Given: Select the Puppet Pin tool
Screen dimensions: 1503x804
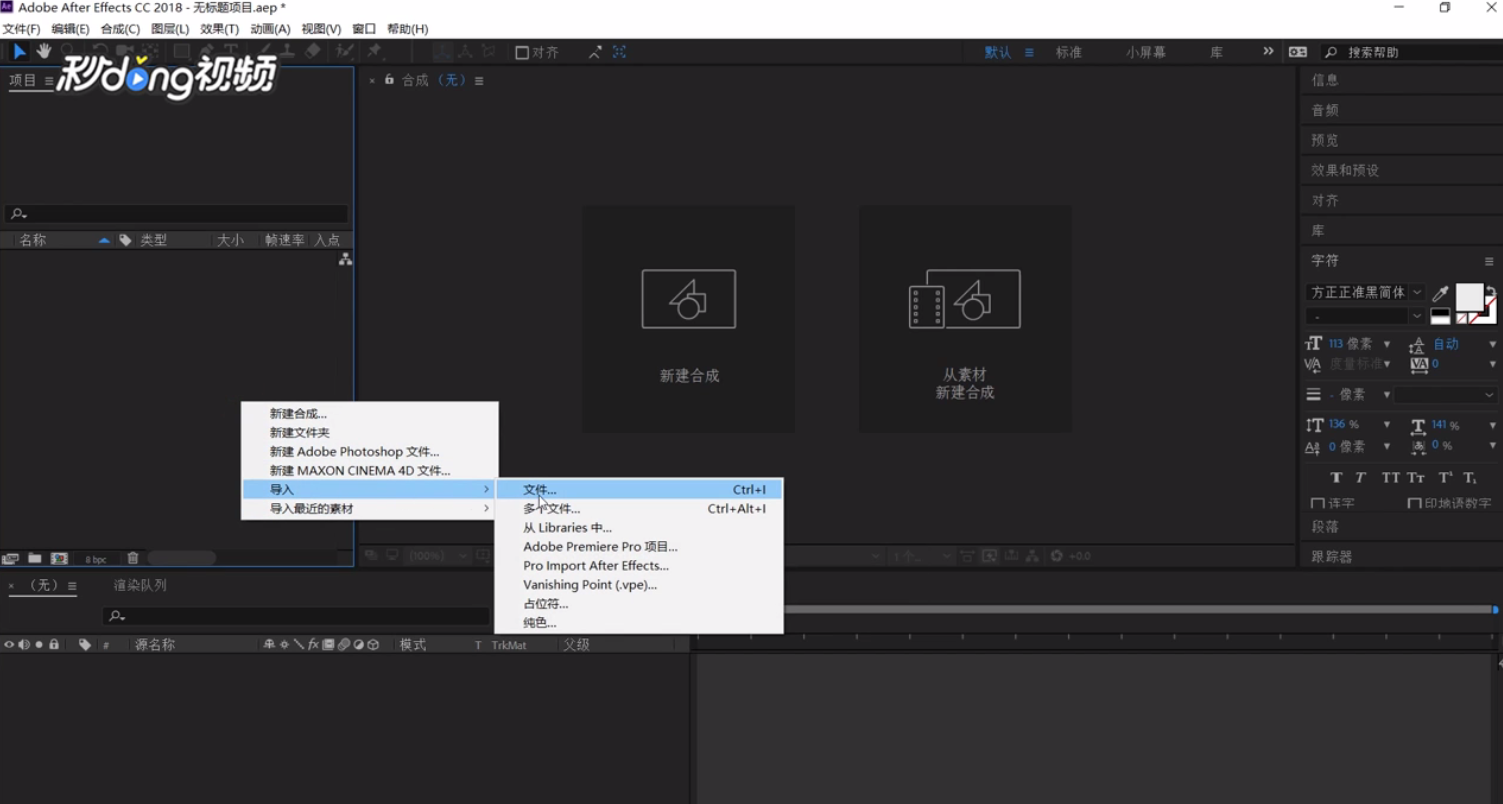Looking at the screenshot, I should pos(375,51).
